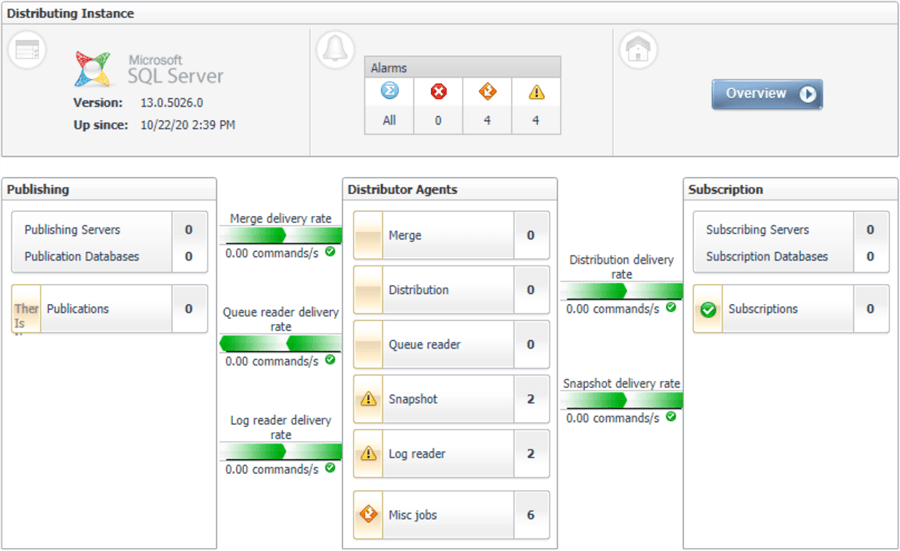Open the Queue reader agents row
The width and height of the screenshot is (900, 551).
click(451, 344)
